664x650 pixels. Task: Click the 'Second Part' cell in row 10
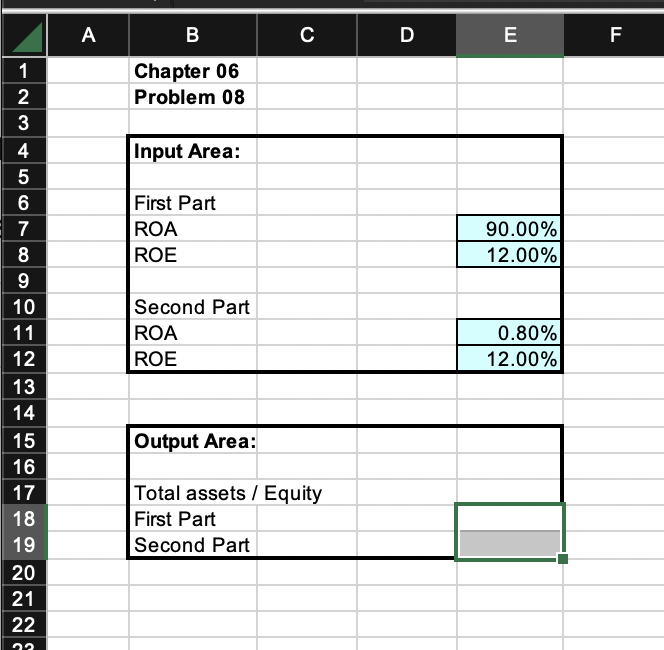pyautogui.click(x=193, y=307)
